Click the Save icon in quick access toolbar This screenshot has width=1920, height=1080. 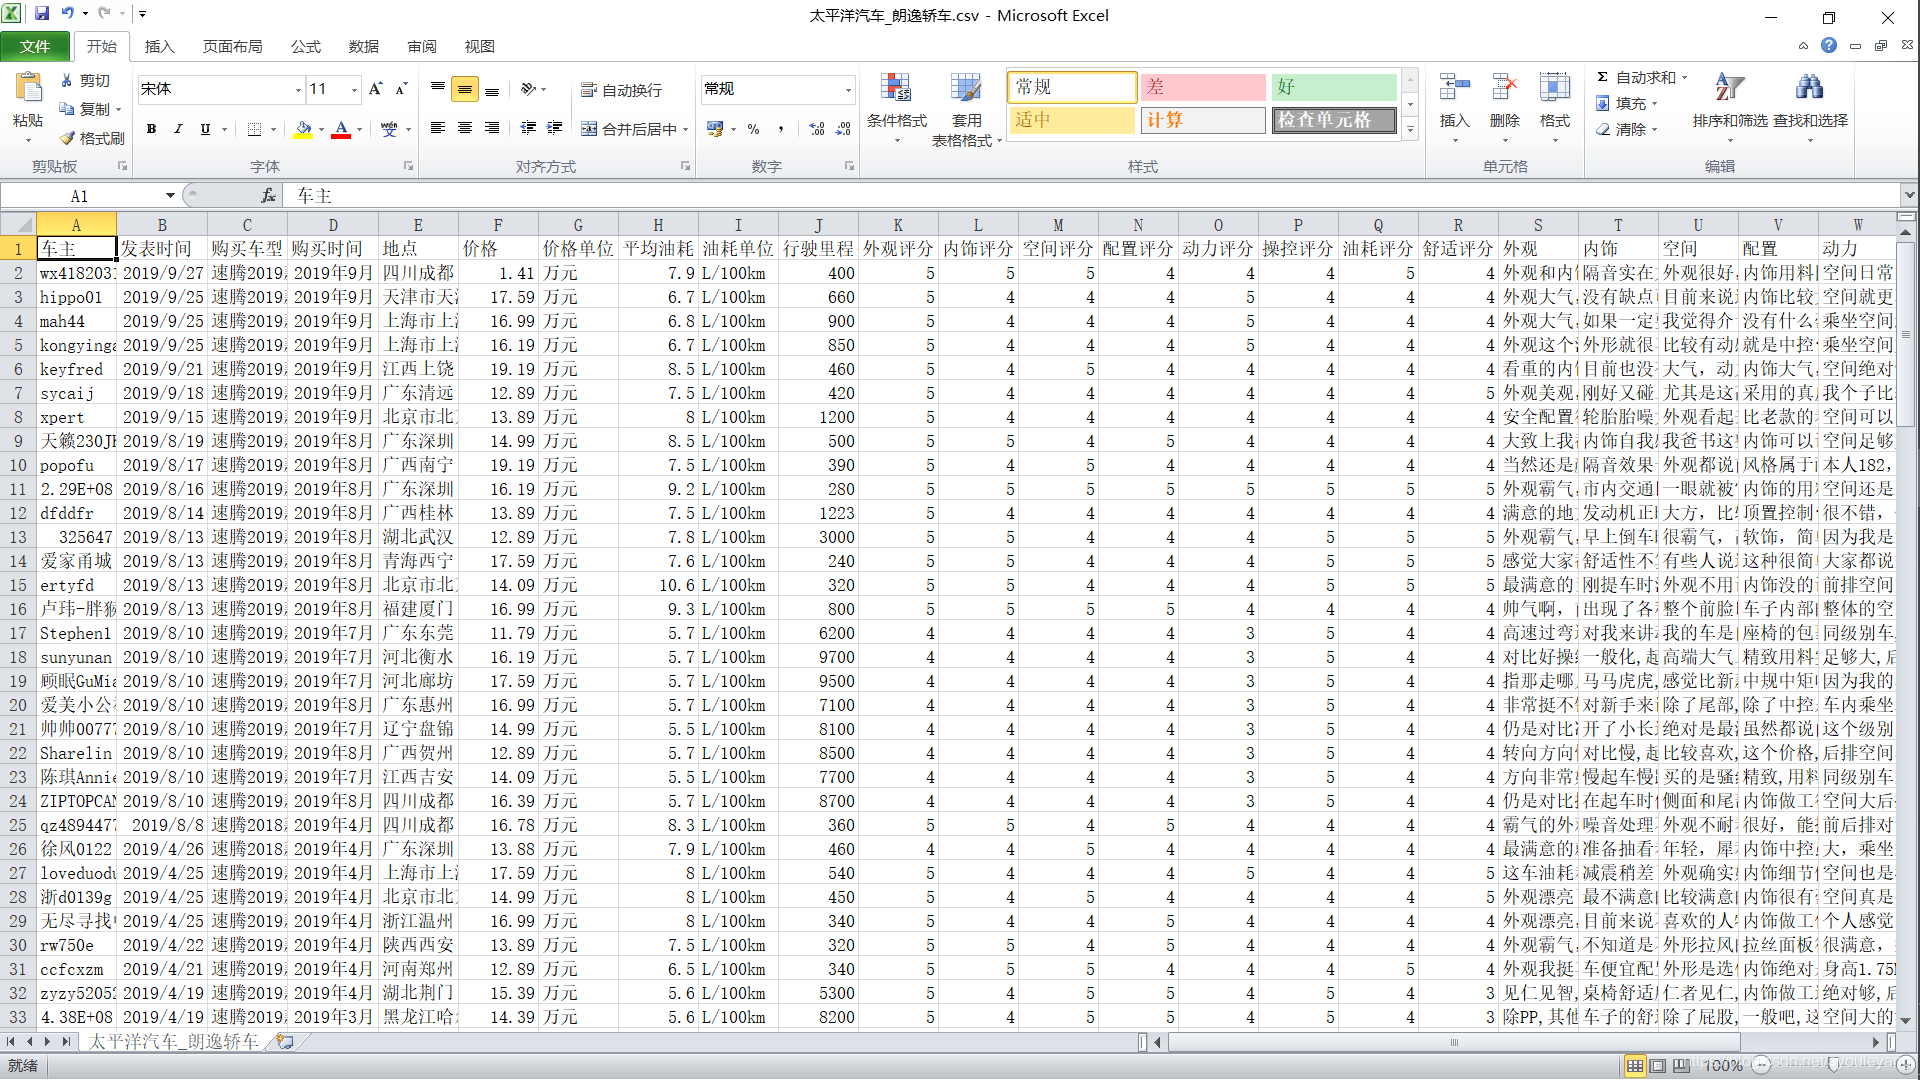pyautogui.click(x=42, y=14)
